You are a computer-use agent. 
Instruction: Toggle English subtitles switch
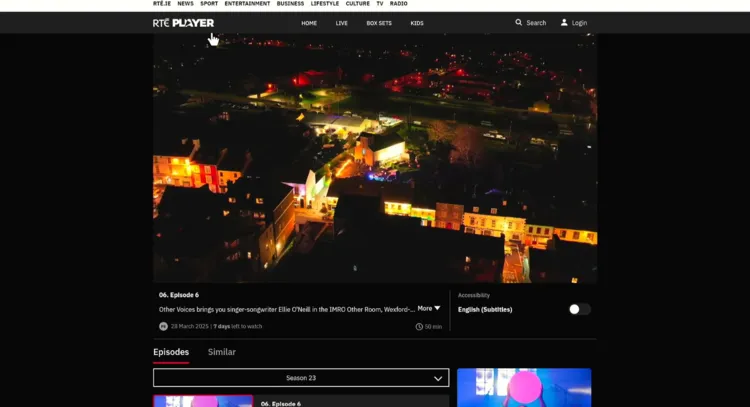point(579,309)
